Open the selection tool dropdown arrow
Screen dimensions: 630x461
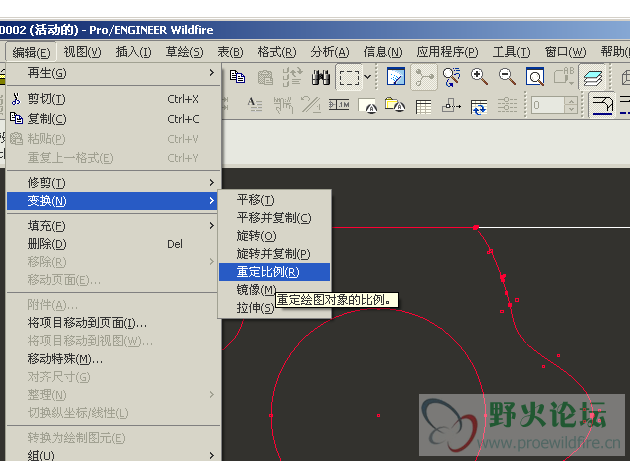click(367, 76)
